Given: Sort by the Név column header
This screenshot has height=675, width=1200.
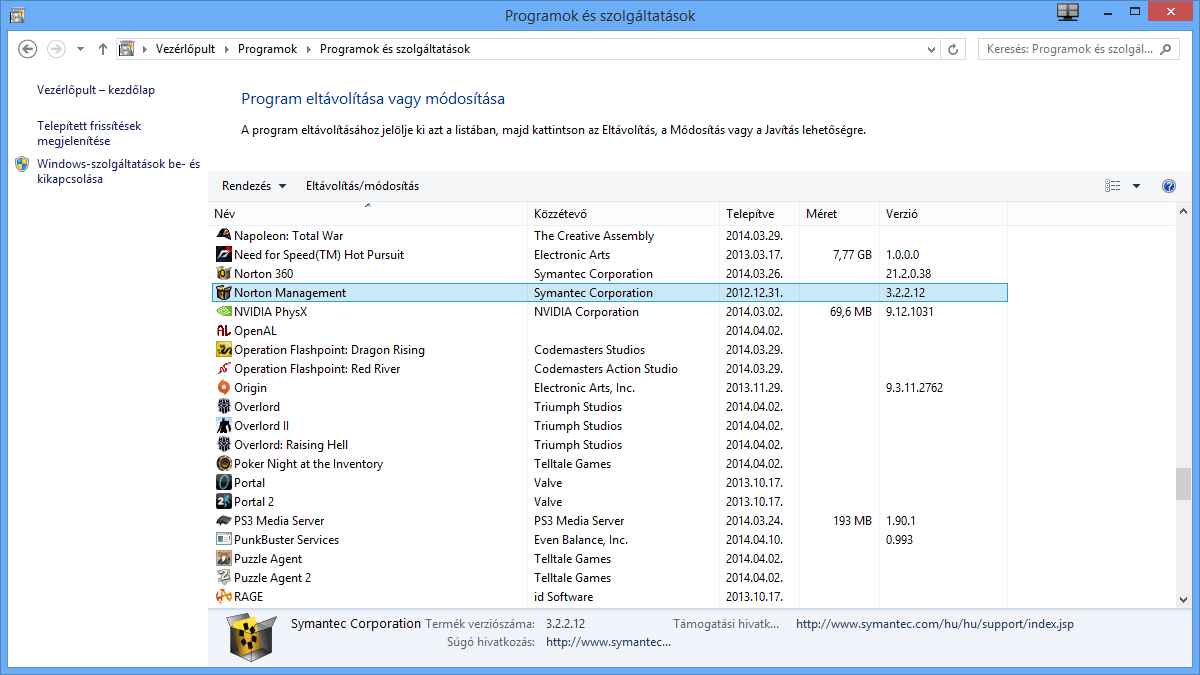Looking at the screenshot, I should pyautogui.click(x=369, y=214).
